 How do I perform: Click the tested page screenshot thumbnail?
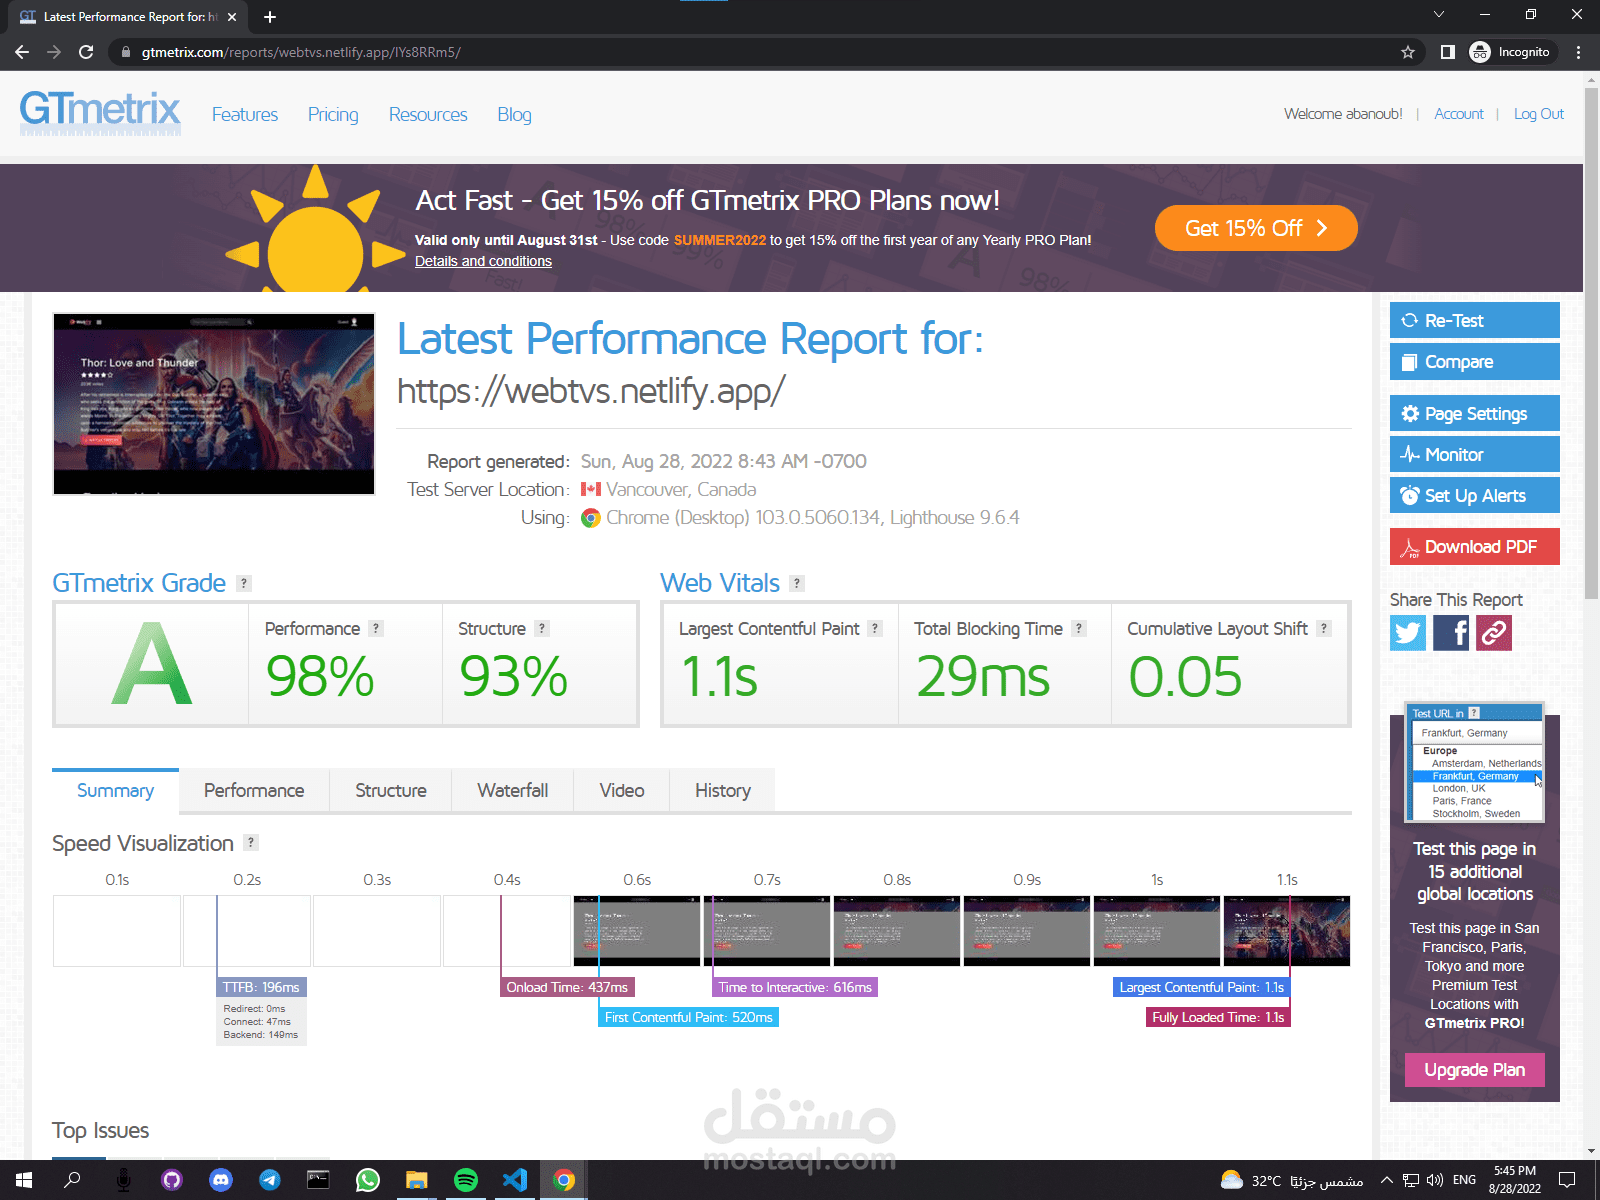click(214, 404)
